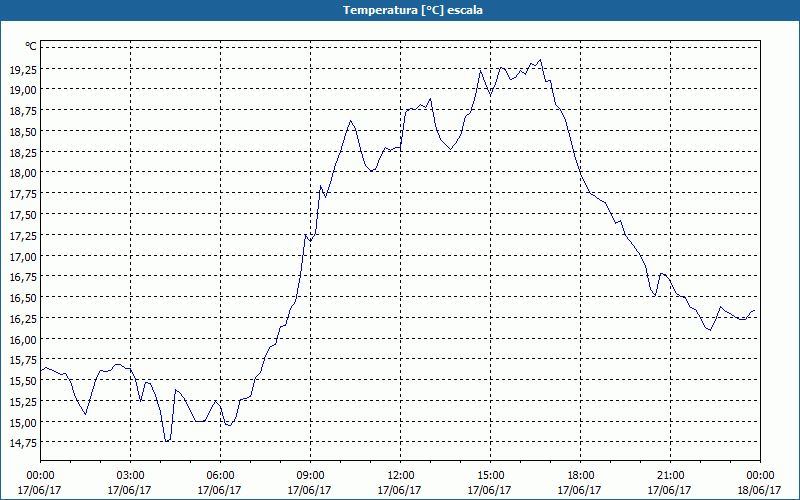Click the 15:00 time axis label
800x500 pixels.
(490, 476)
